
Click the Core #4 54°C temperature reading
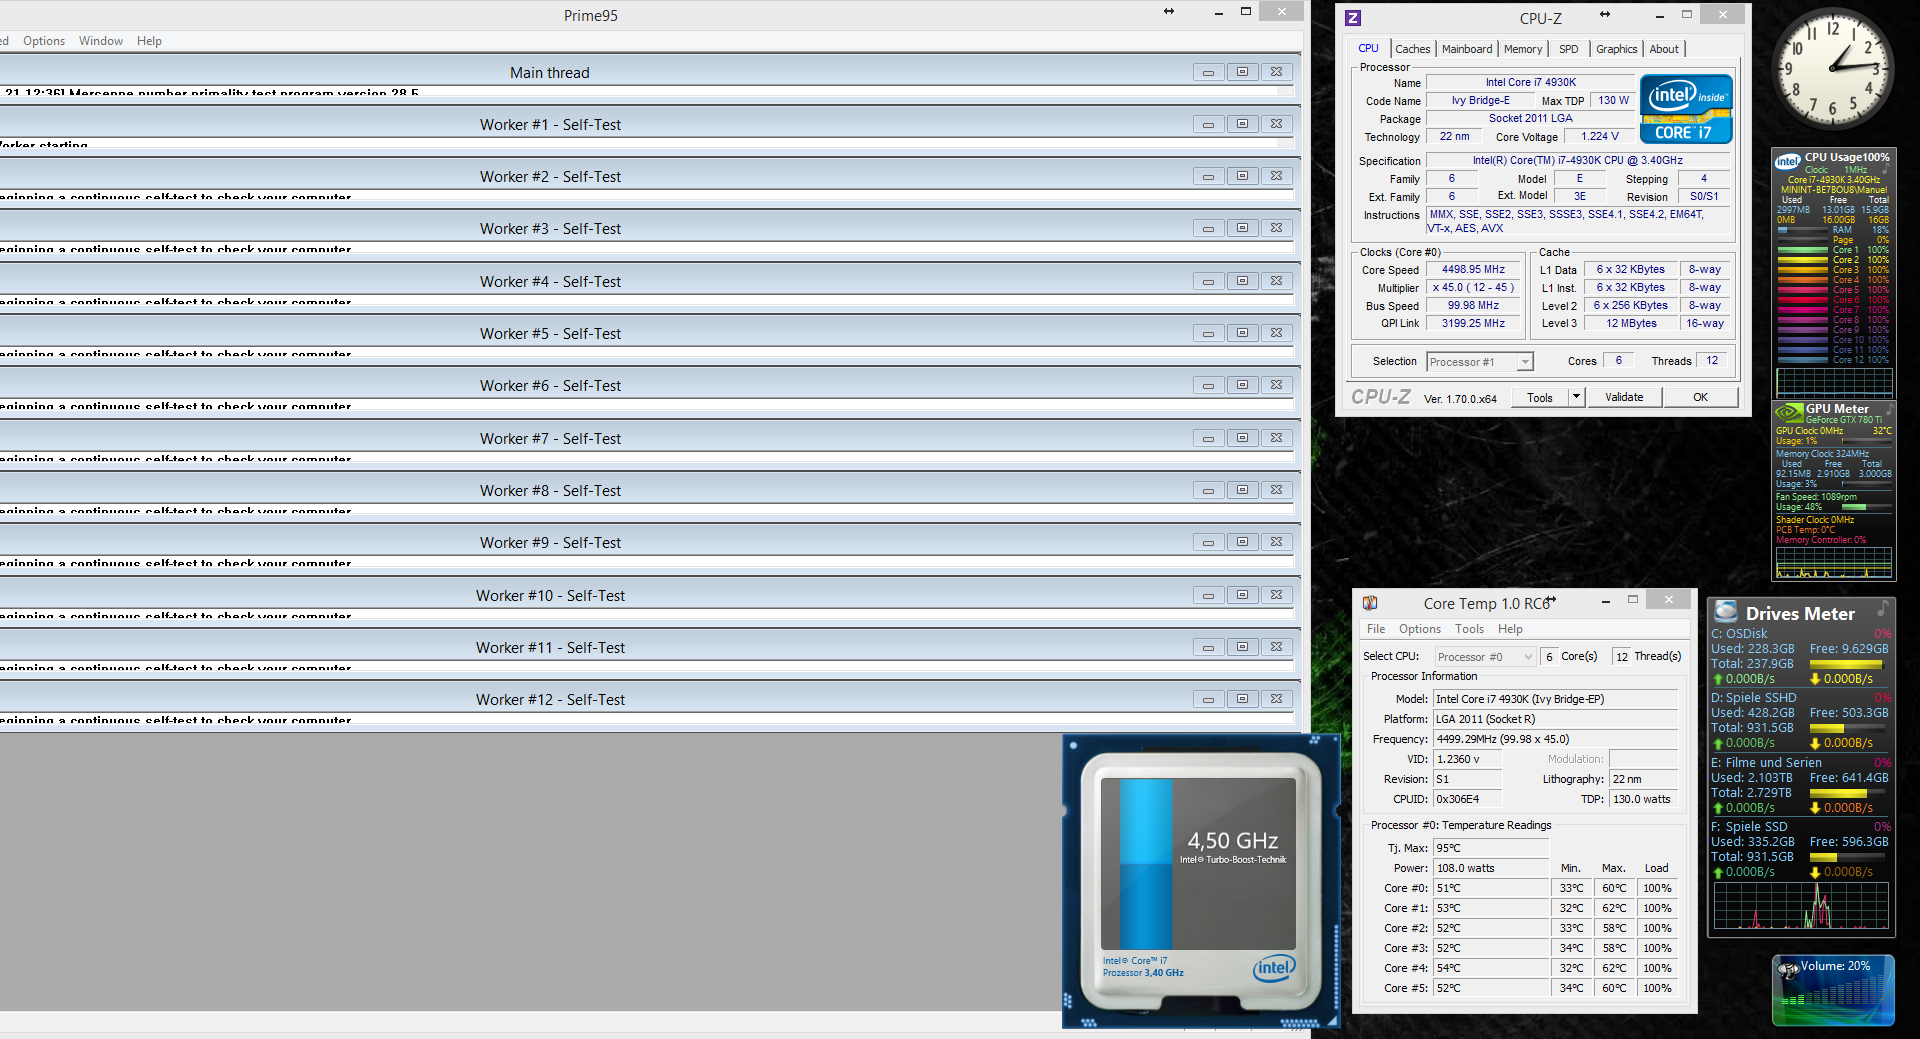(x=1491, y=968)
